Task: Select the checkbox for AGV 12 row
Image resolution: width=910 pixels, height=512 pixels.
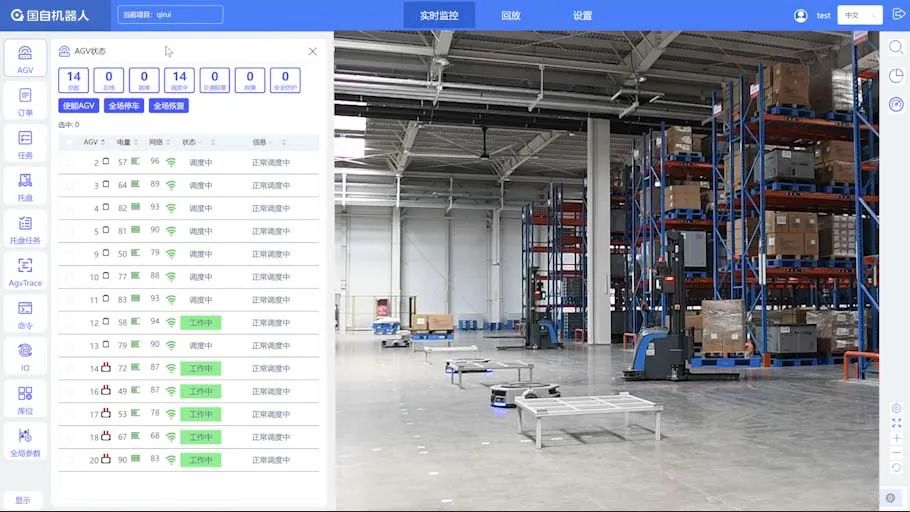Action: 69,323
